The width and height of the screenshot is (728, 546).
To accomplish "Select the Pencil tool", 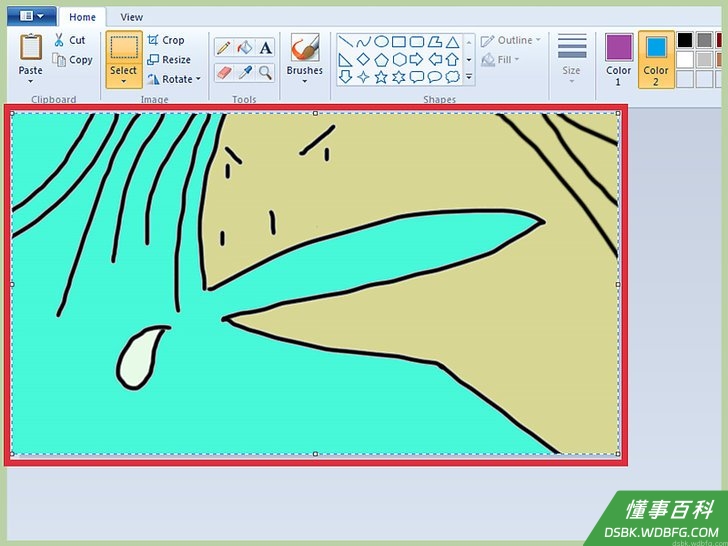I will tap(223, 47).
